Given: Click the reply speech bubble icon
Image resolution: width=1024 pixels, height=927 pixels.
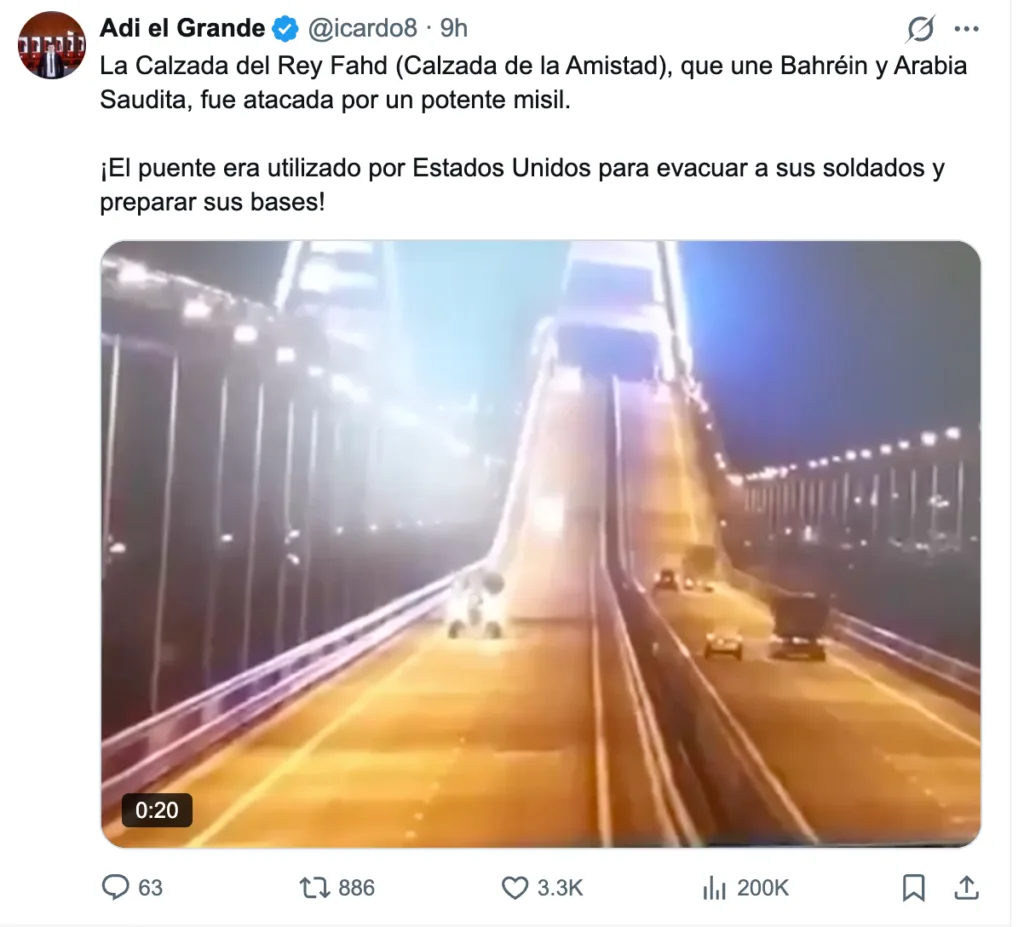Looking at the screenshot, I should [116, 887].
